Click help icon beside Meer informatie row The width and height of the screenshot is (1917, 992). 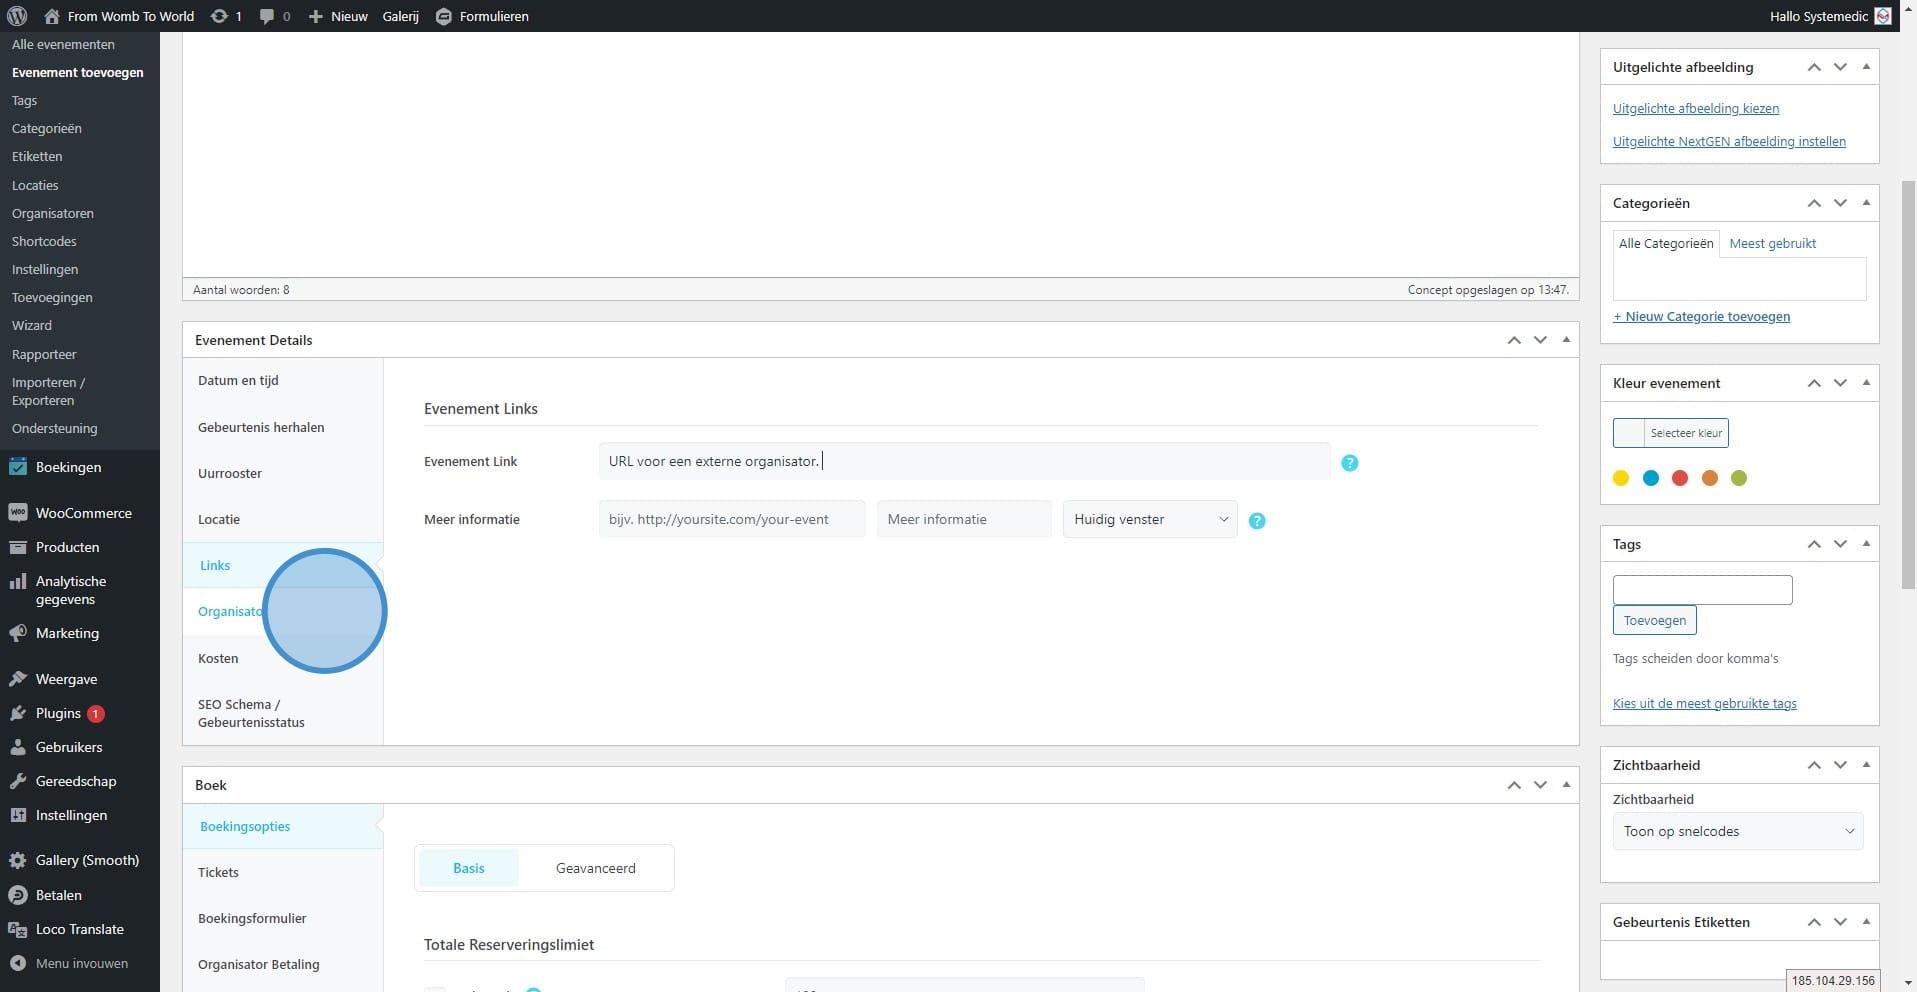click(x=1257, y=521)
